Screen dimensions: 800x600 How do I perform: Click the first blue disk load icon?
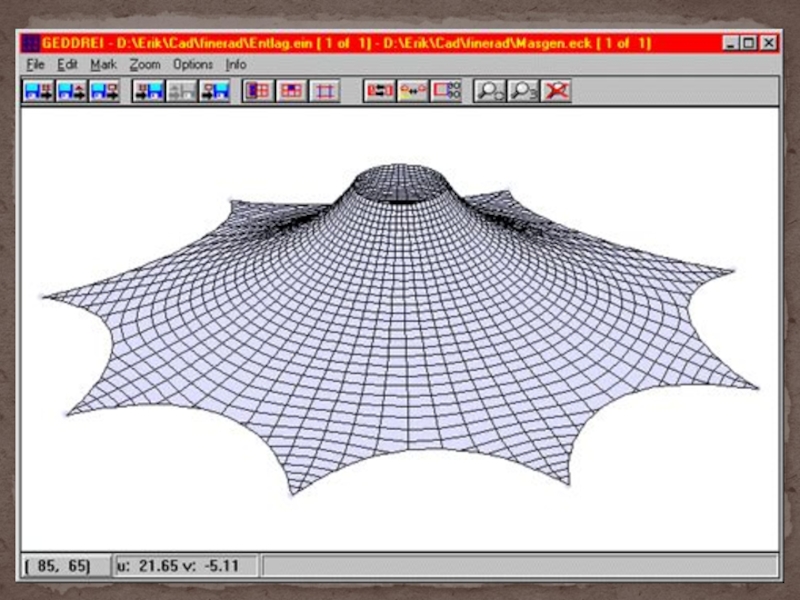tap(39, 91)
